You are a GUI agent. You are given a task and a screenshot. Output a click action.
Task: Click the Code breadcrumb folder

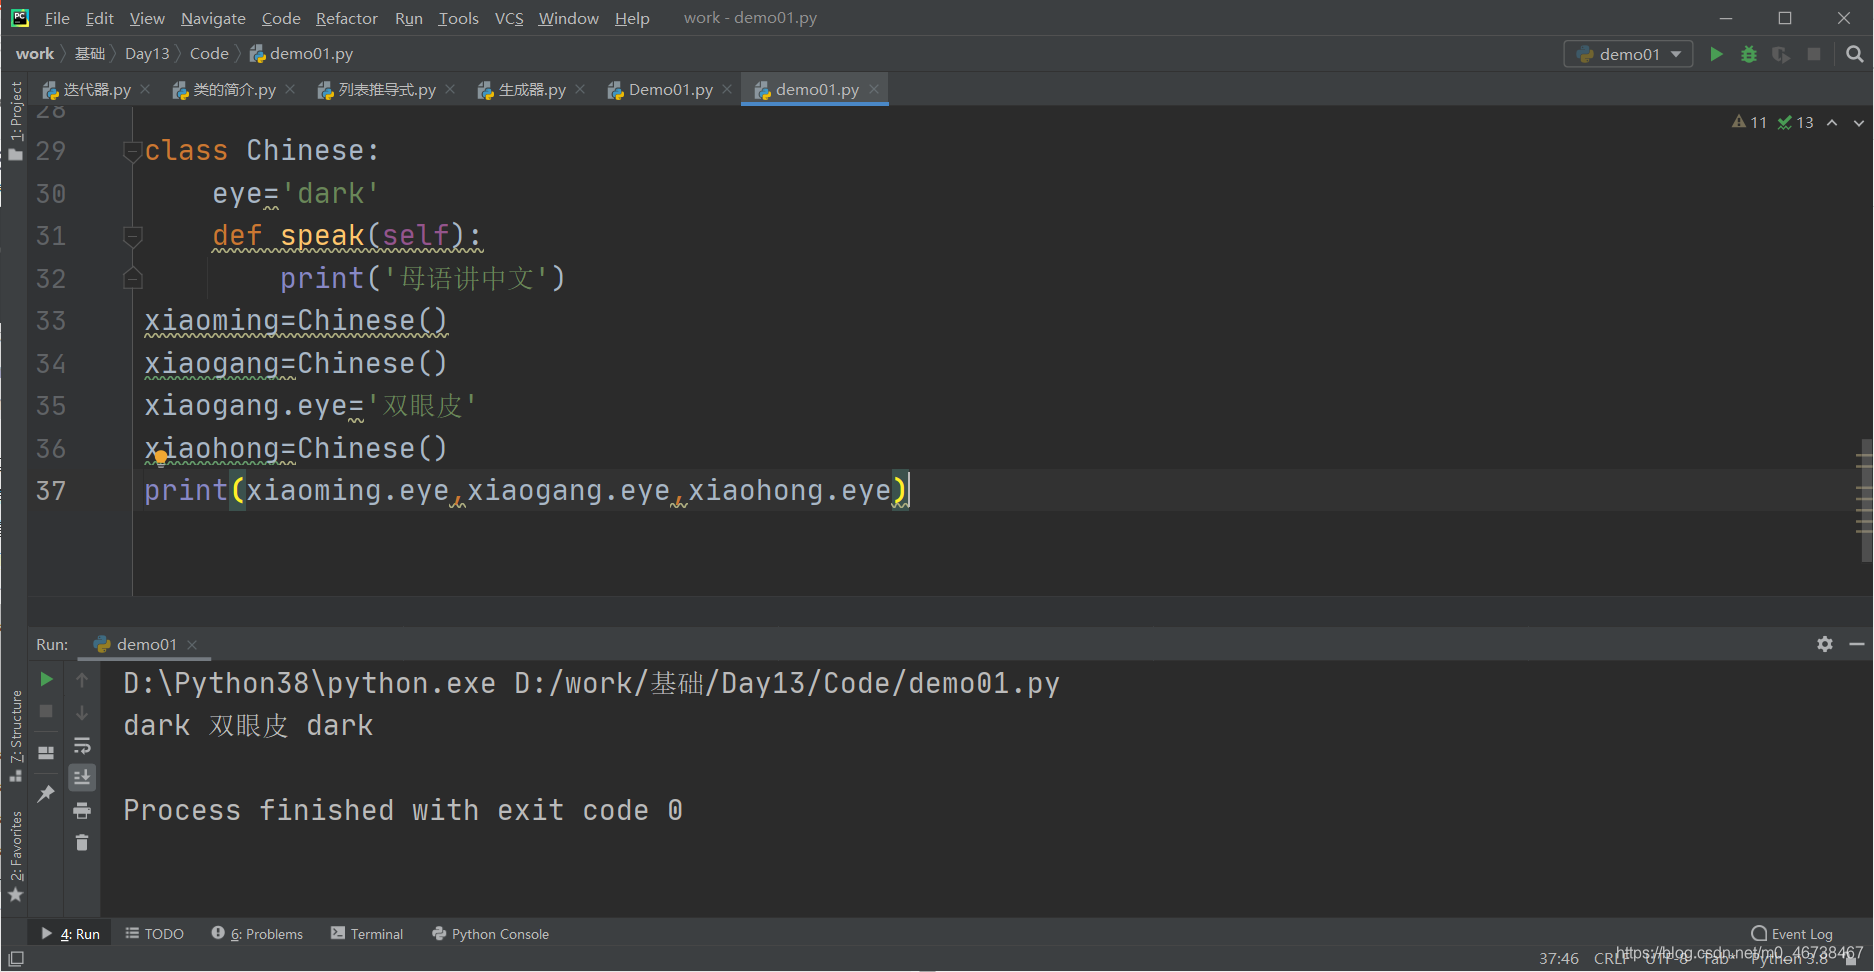[x=209, y=54]
